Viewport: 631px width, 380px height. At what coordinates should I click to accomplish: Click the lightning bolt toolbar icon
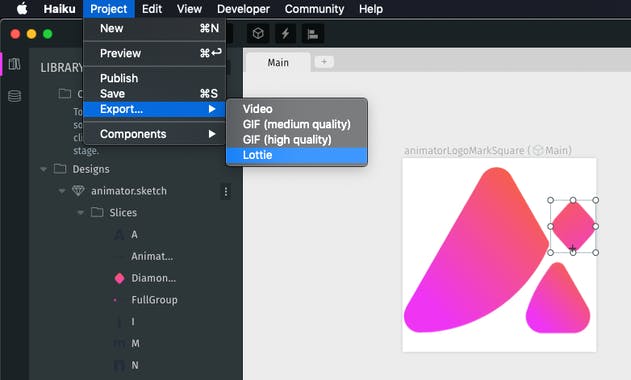(x=285, y=33)
